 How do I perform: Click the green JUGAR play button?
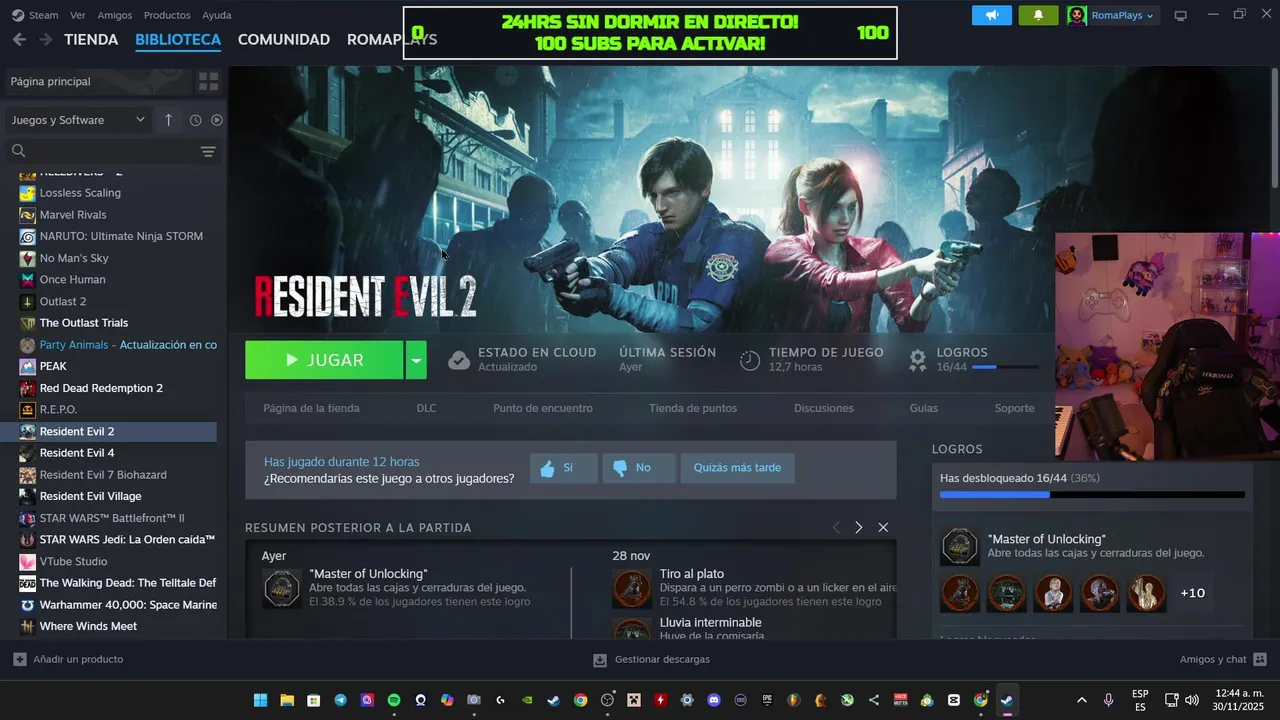click(324, 360)
